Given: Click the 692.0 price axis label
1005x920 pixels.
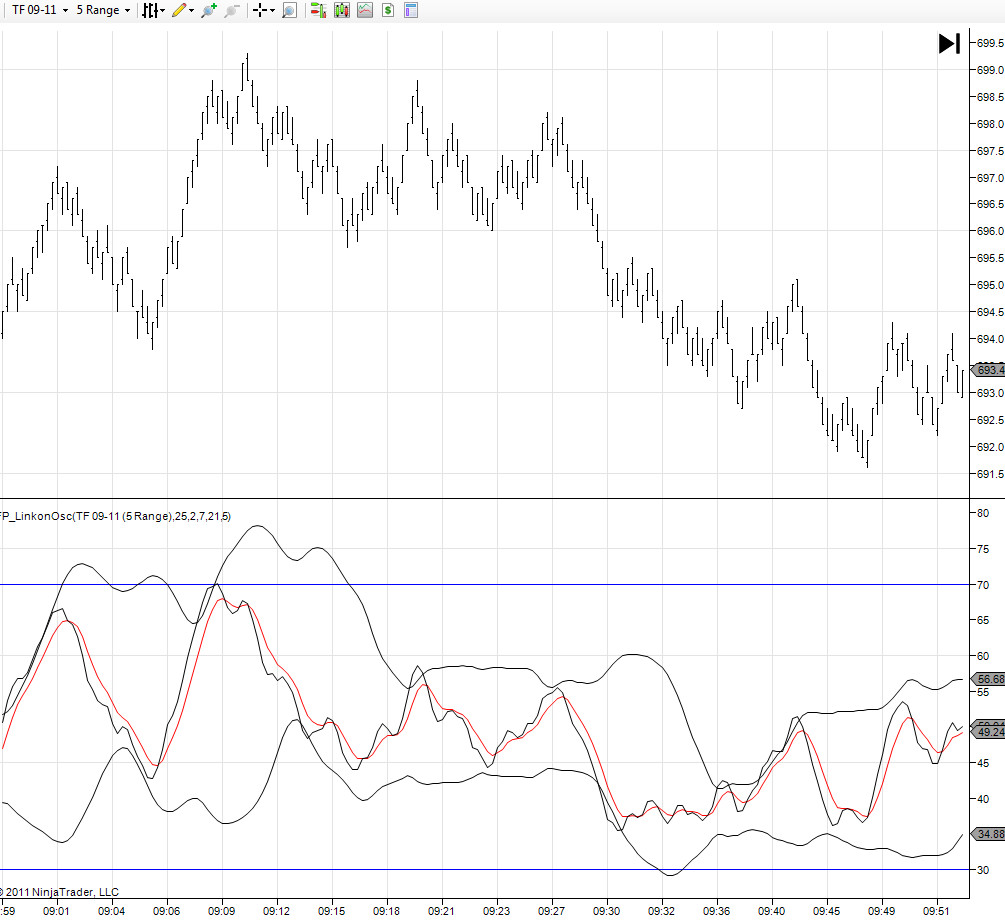Looking at the screenshot, I should pyautogui.click(x=990, y=447).
